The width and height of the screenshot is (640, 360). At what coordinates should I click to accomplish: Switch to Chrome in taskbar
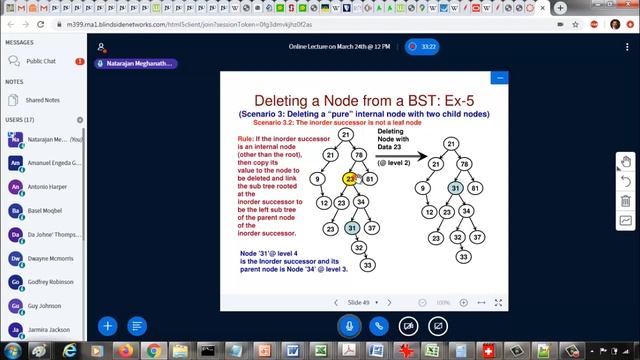tap(153, 351)
